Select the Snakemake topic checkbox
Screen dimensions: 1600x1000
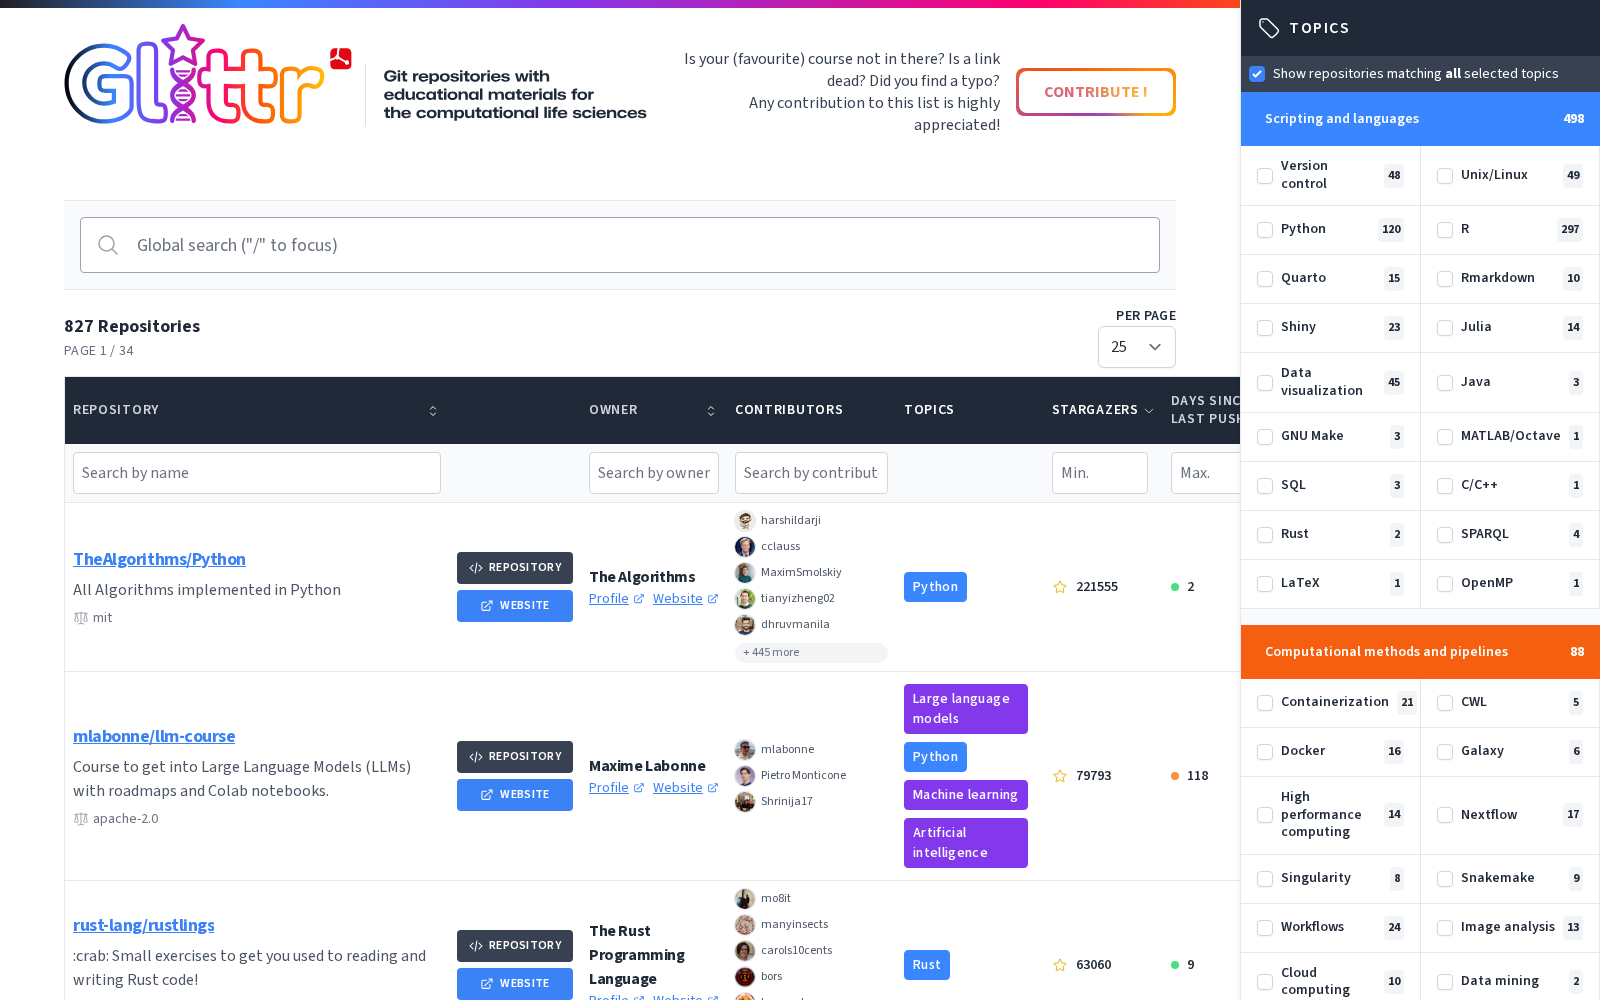(x=1445, y=879)
